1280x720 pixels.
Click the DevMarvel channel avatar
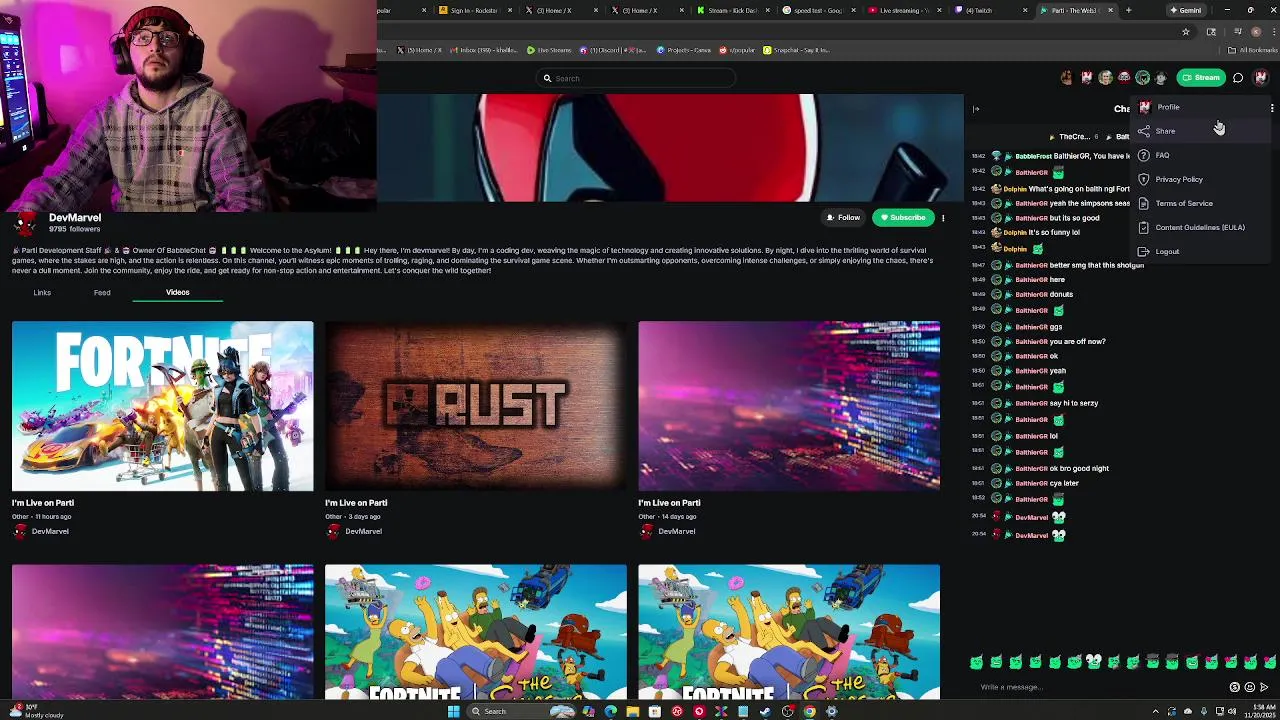(x=26, y=222)
